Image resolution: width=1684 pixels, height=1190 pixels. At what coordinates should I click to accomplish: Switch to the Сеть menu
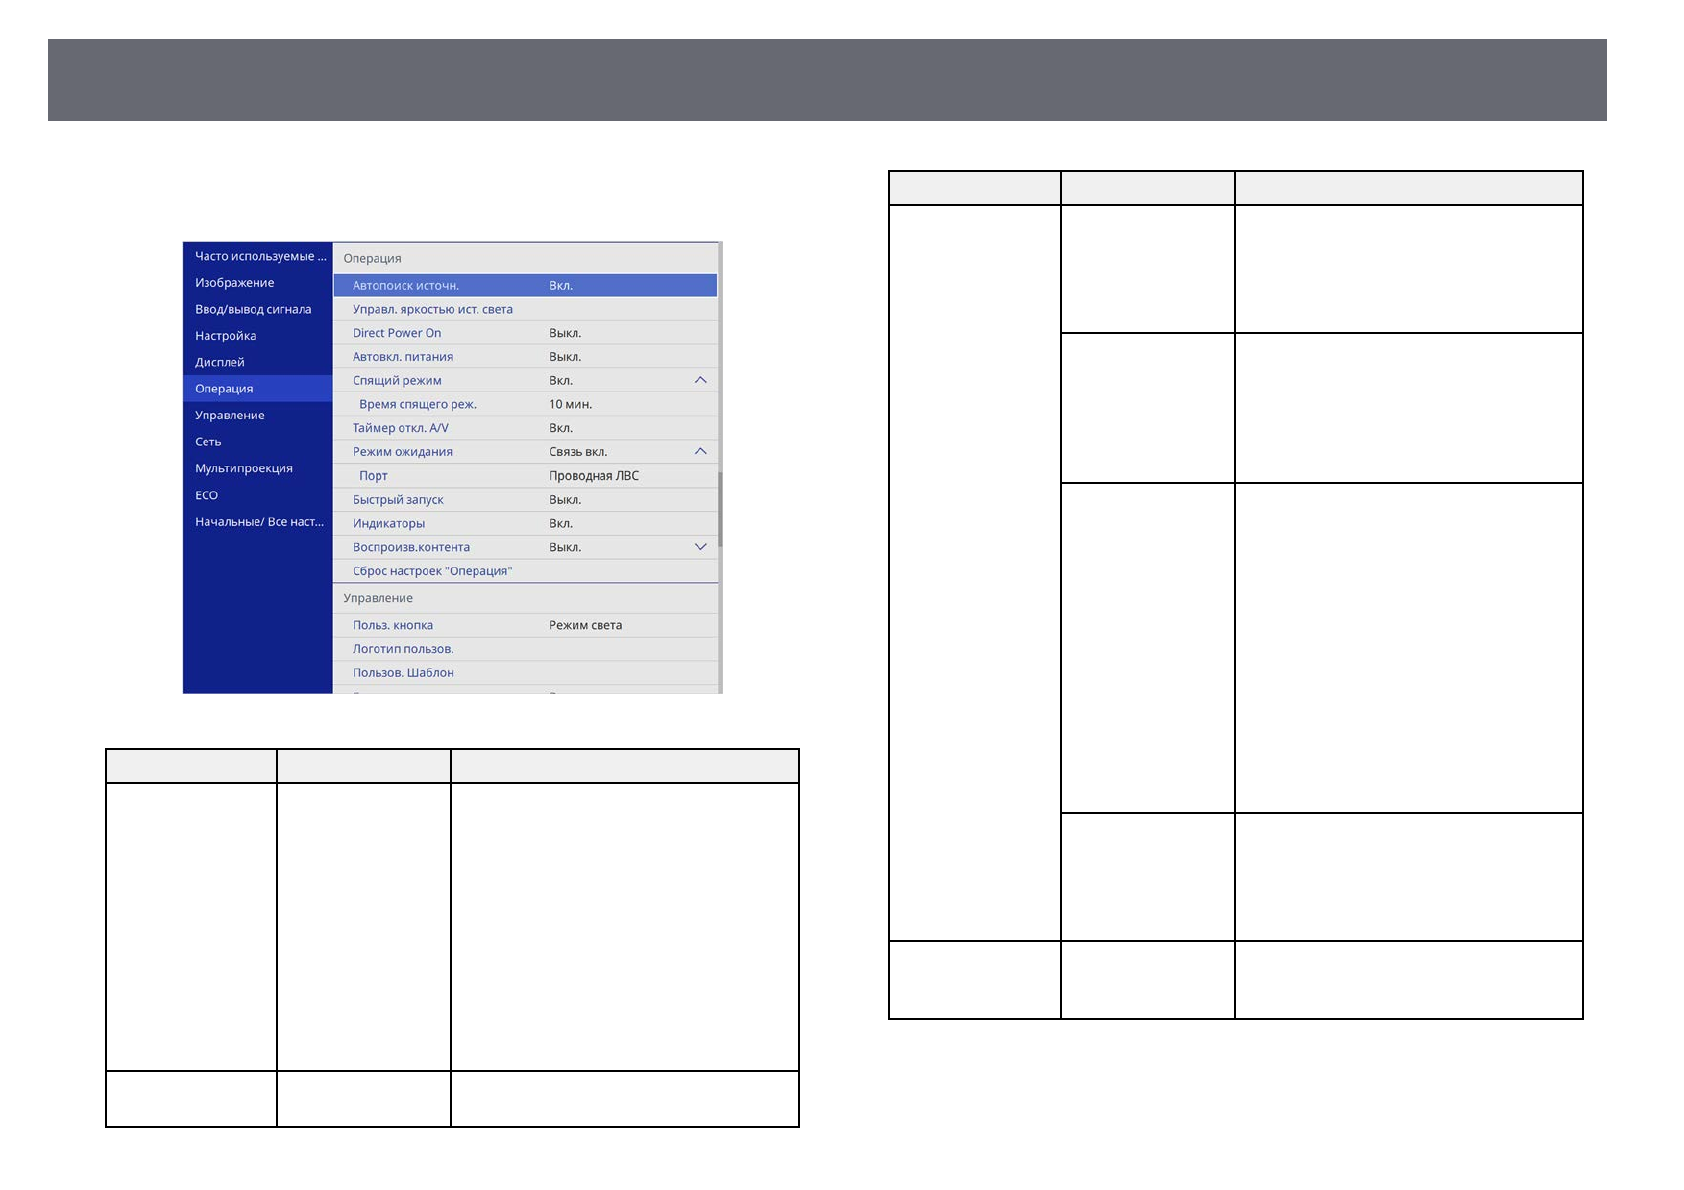[x=208, y=442]
